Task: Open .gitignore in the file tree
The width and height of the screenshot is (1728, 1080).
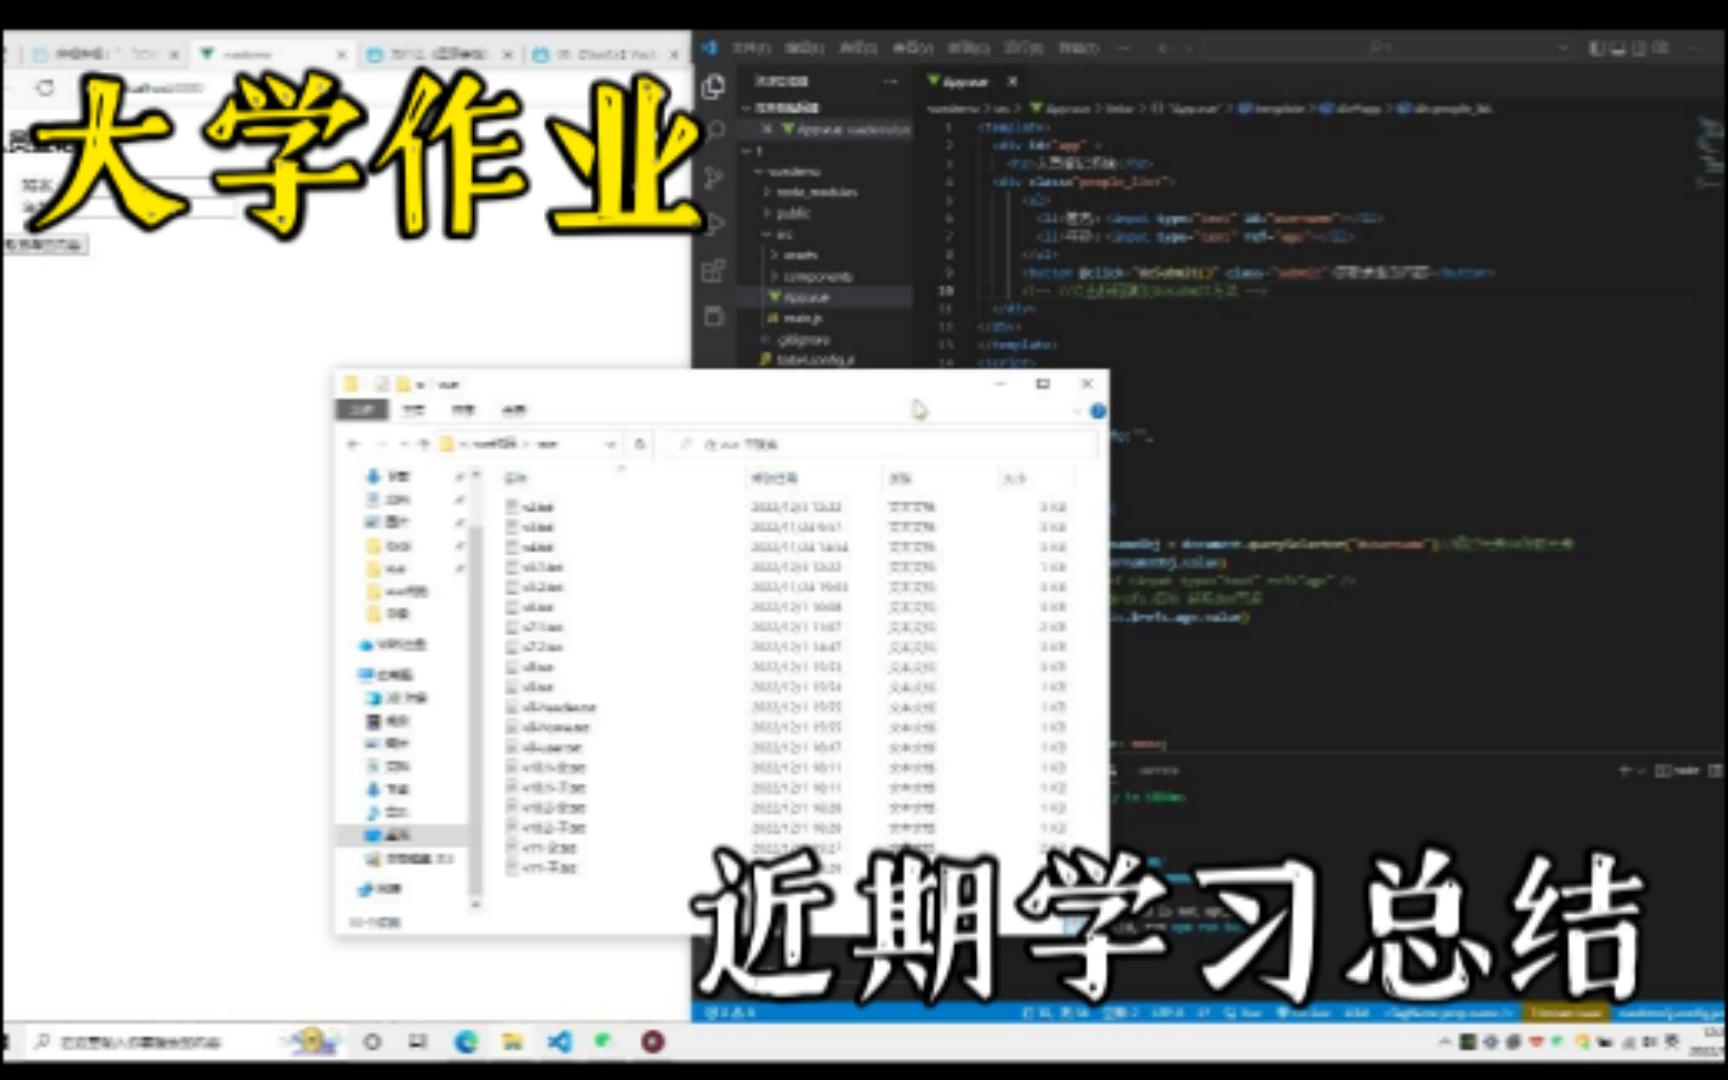Action: point(804,339)
